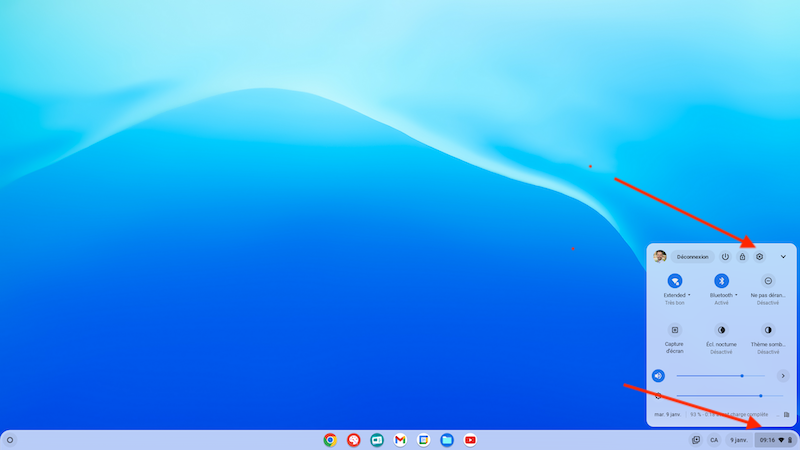
Task: Toggle Wi-Fi with the Extended network icon
Action: [x=674, y=281]
